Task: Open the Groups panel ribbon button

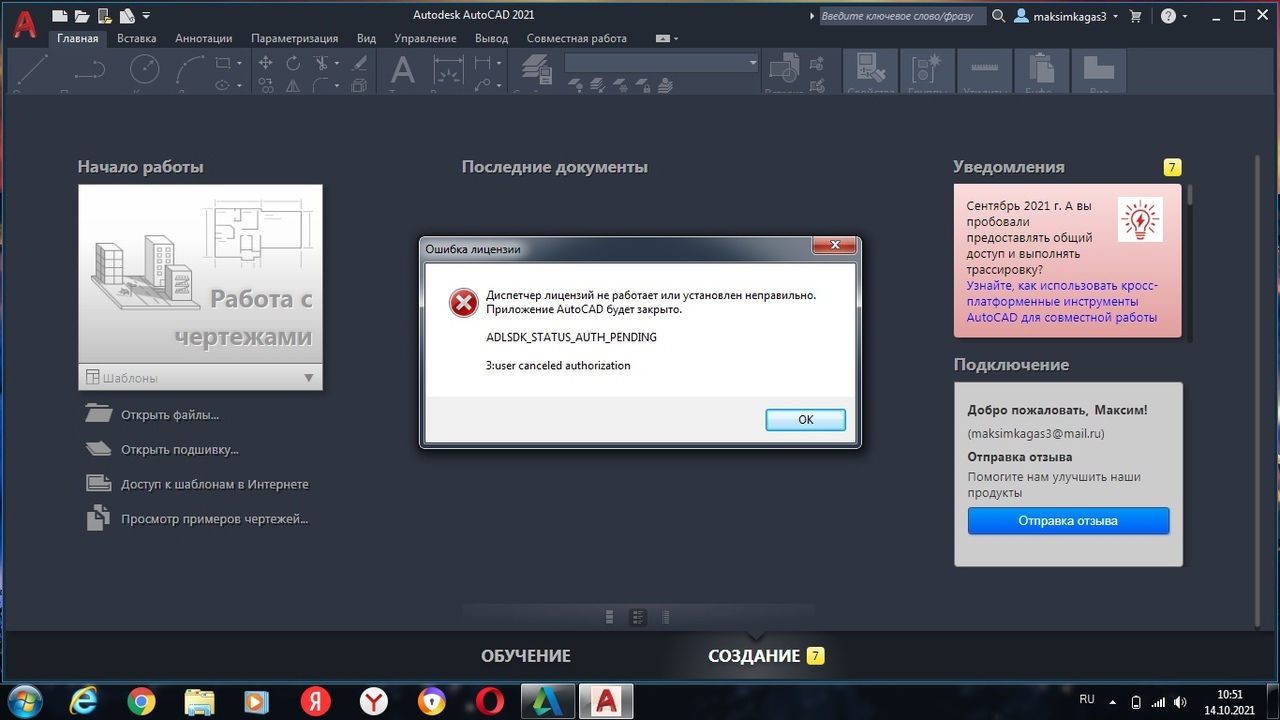Action: tap(927, 72)
